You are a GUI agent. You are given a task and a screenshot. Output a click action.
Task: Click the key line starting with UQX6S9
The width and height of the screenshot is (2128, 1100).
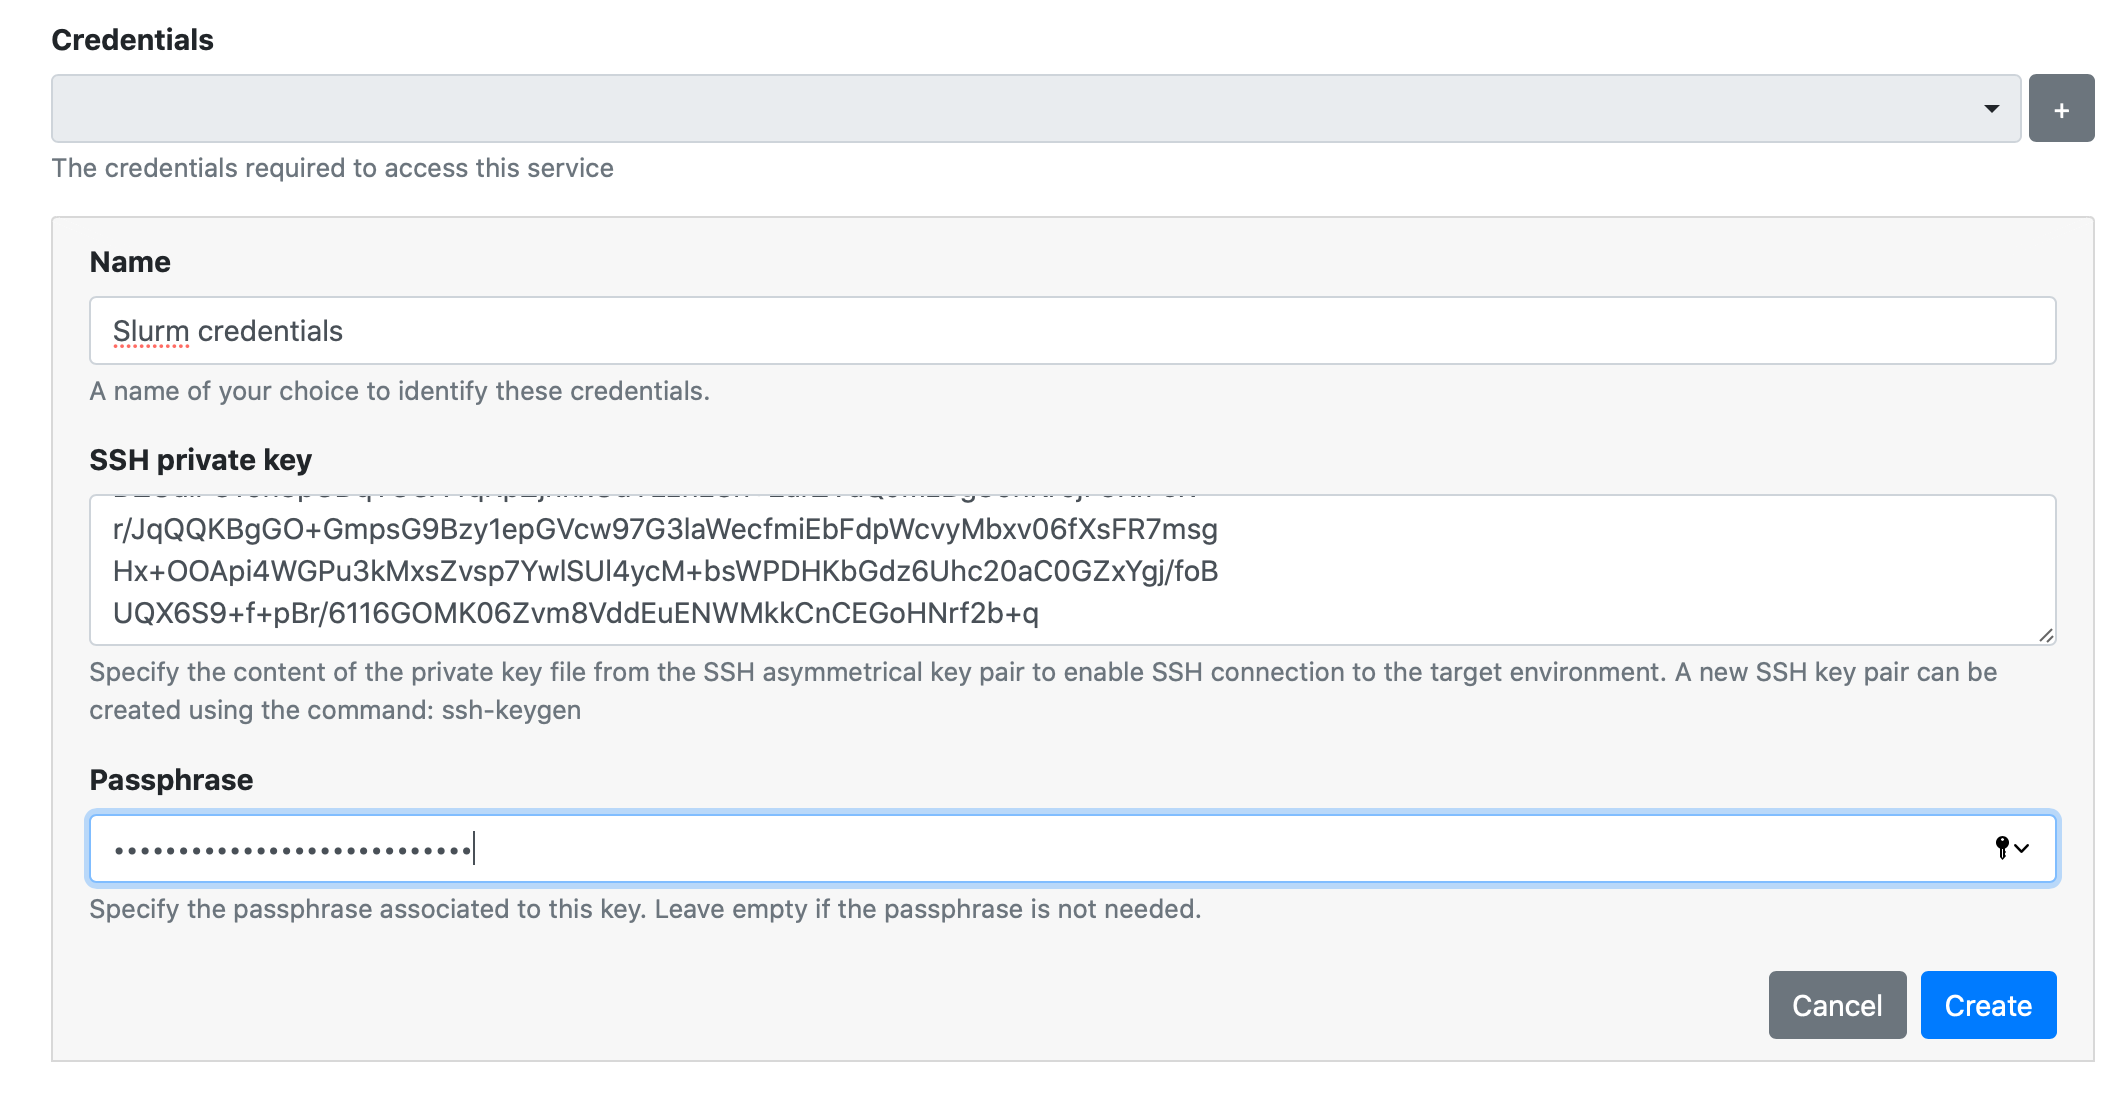coord(576,613)
